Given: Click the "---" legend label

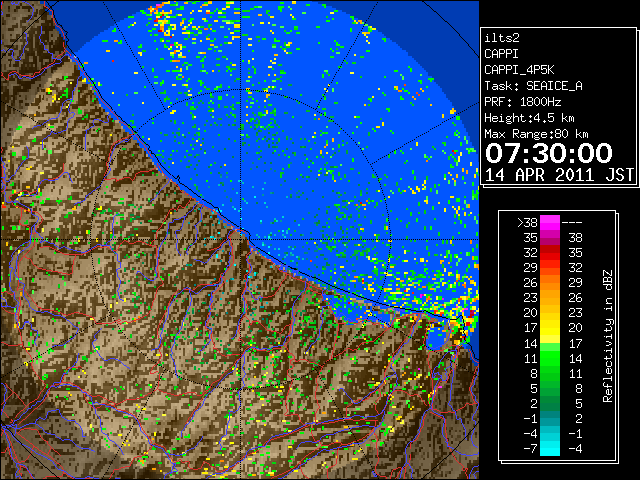Looking at the screenshot, I should (572, 223).
